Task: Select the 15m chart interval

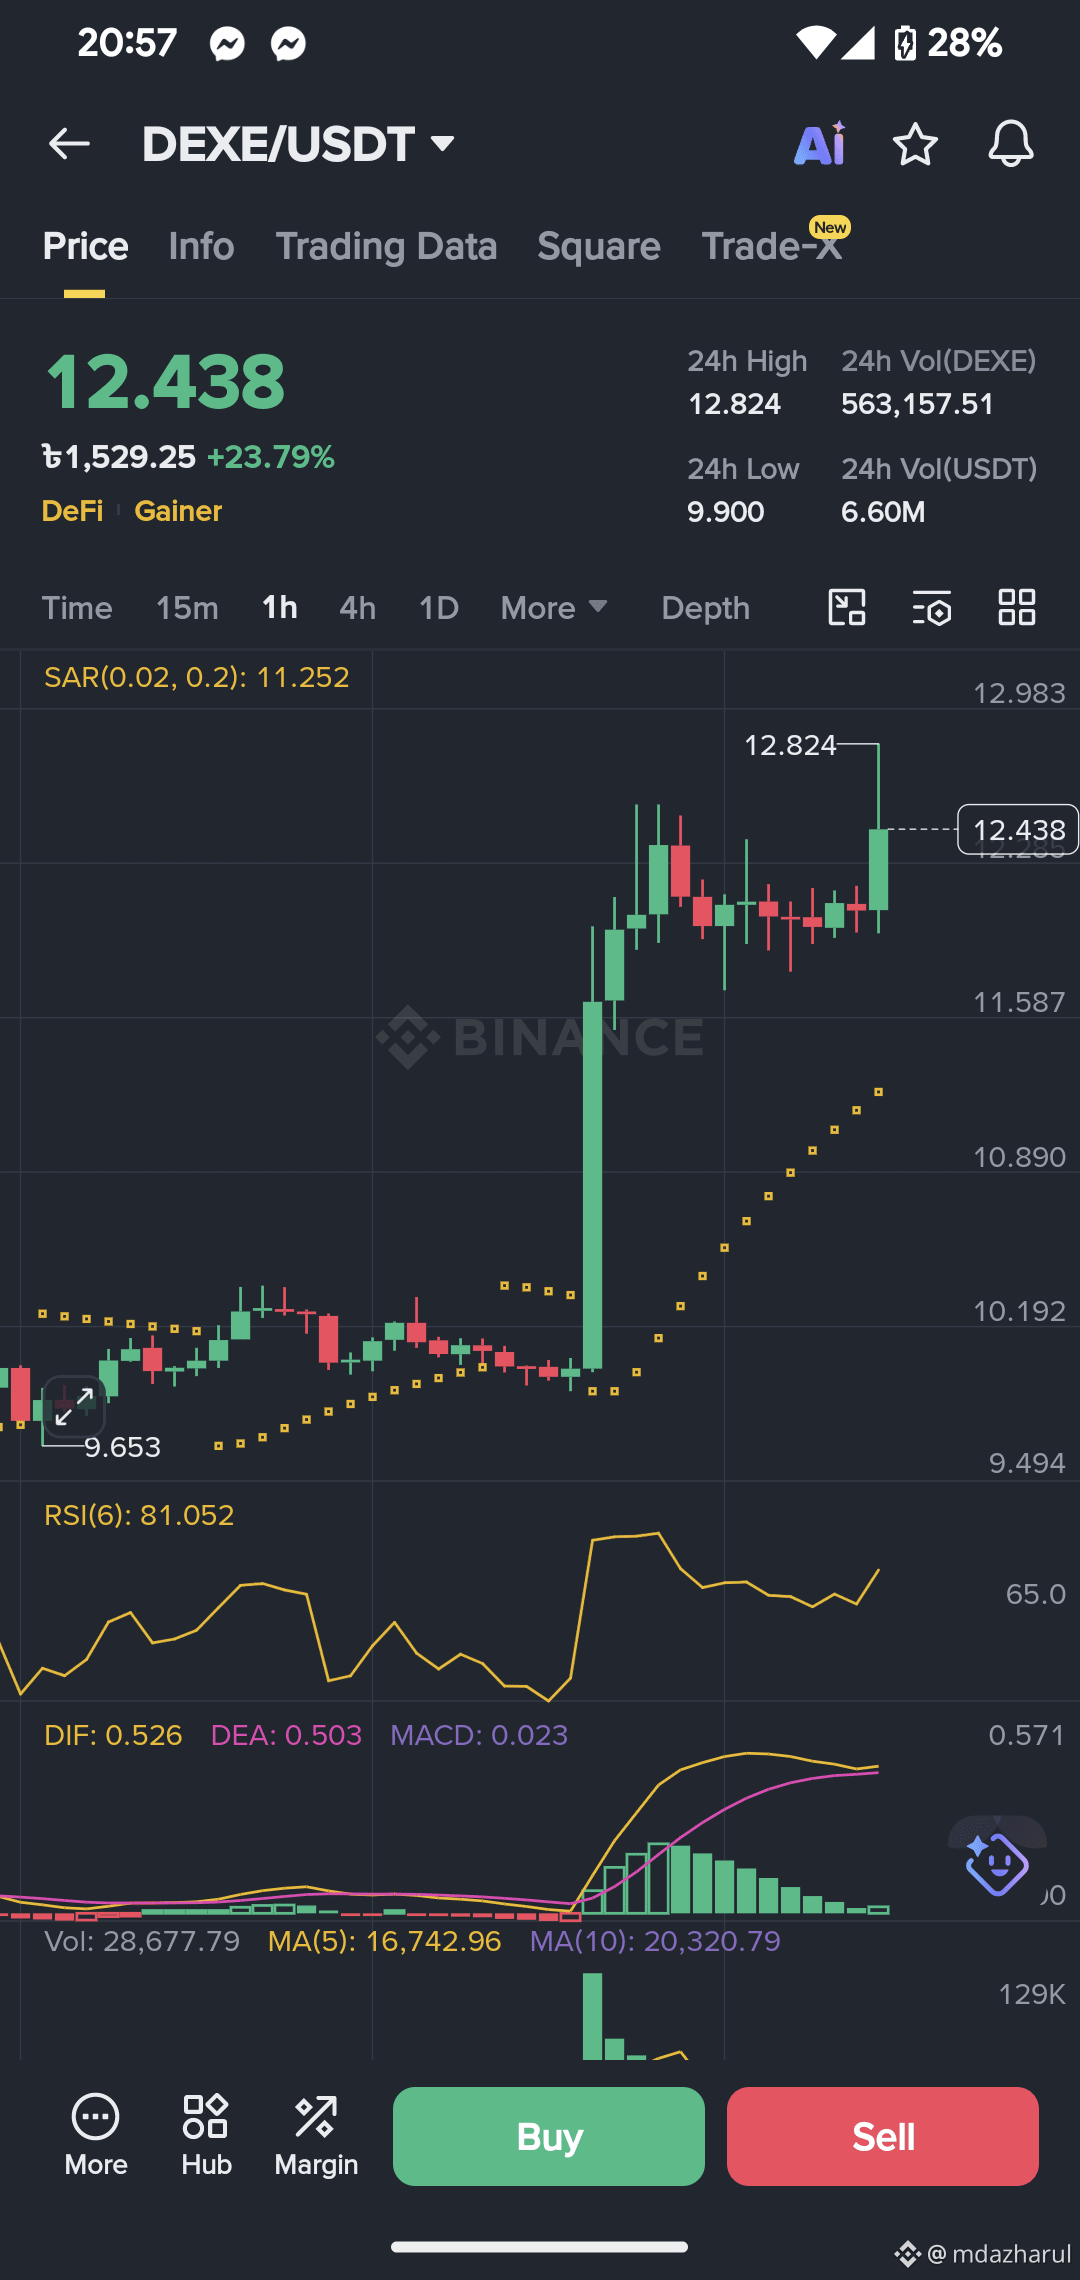Action: click(187, 608)
